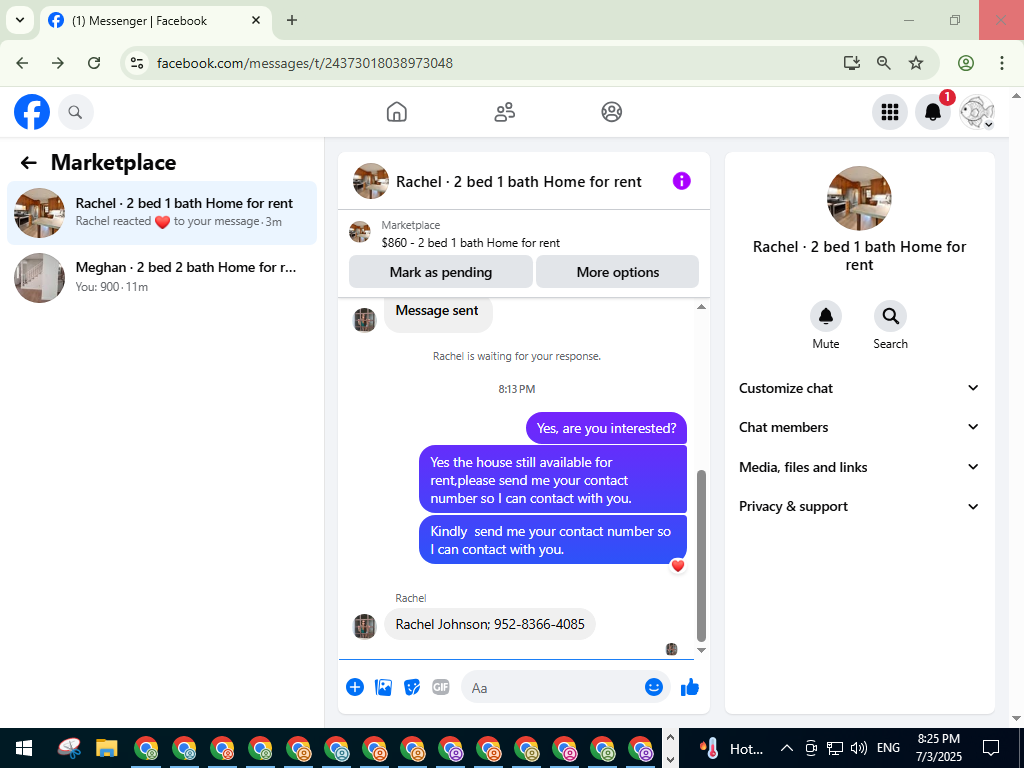
Task: Click the large listing photo in the info panel
Action: [859, 198]
